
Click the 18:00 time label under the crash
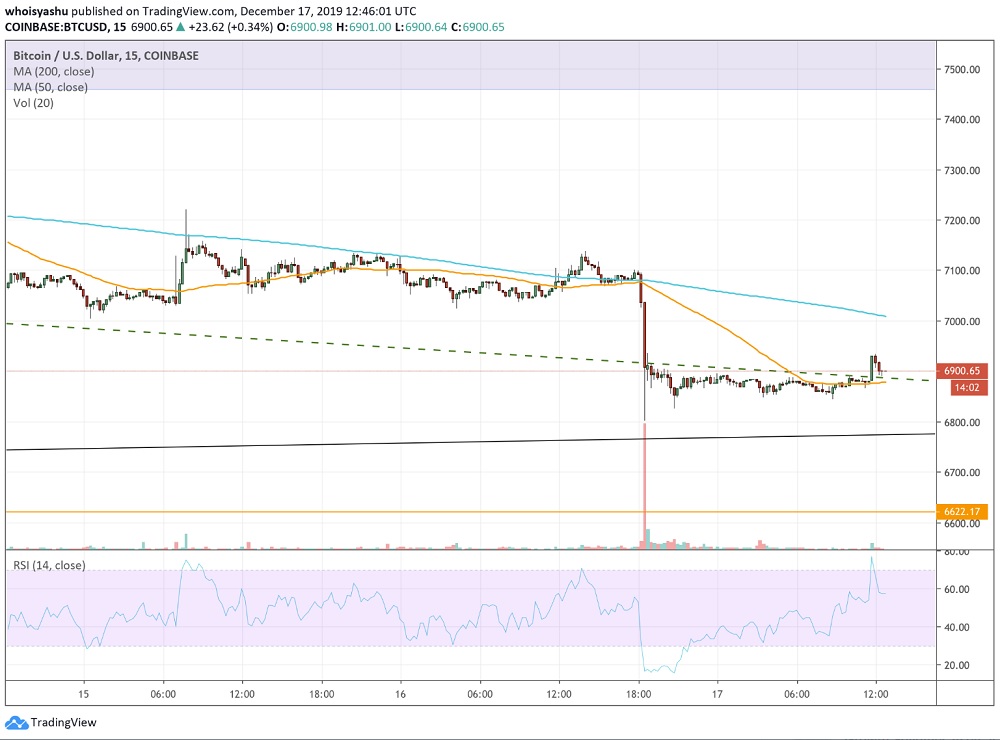click(x=639, y=692)
